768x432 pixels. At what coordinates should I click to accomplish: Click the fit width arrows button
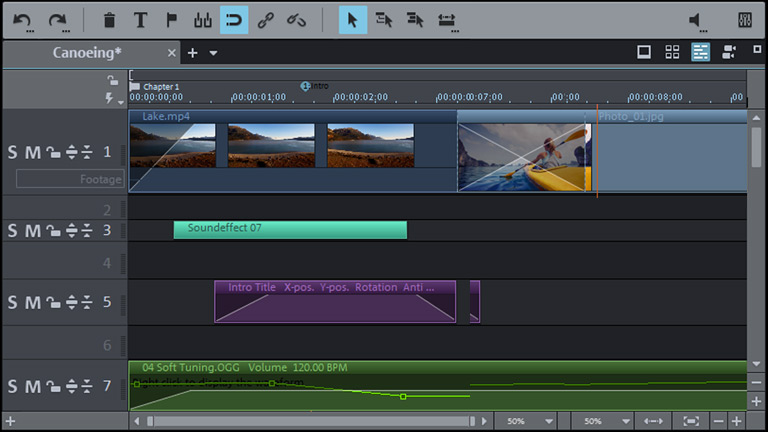tap(653, 421)
